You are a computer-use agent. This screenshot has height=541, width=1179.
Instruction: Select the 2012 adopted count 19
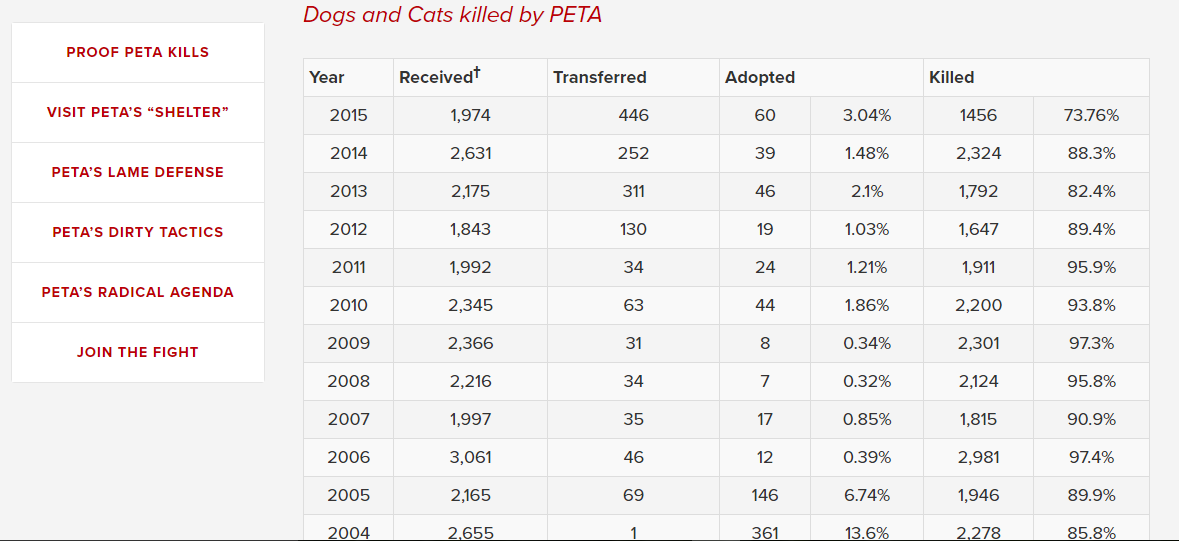765,229
